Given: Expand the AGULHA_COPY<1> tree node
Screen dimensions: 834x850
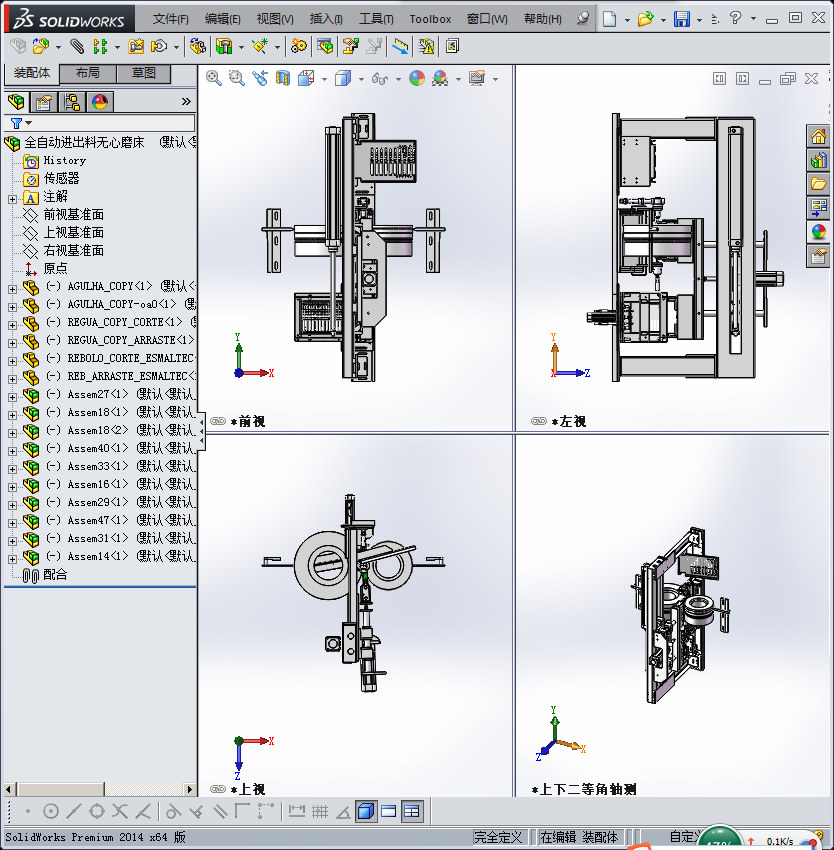Looking at the screenshot, I should tap(12, 289).
